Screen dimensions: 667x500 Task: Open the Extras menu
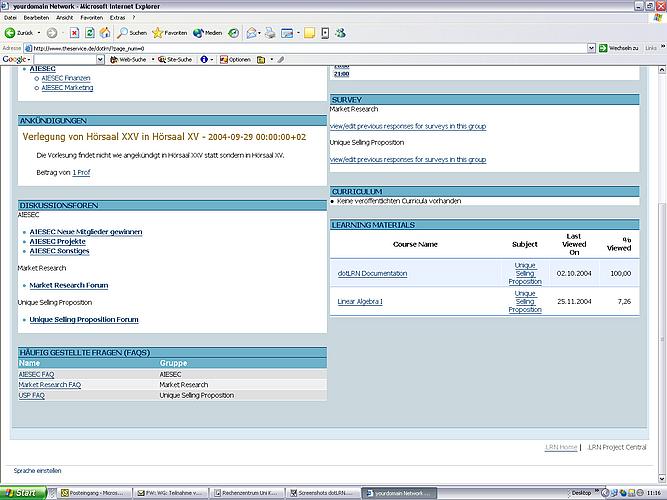click(x=117, y=18)
